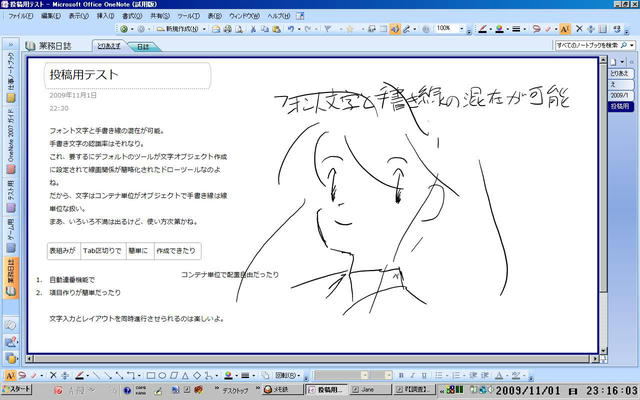Open the unfiled notes icon in left sidebar

[x=11, y=325]
